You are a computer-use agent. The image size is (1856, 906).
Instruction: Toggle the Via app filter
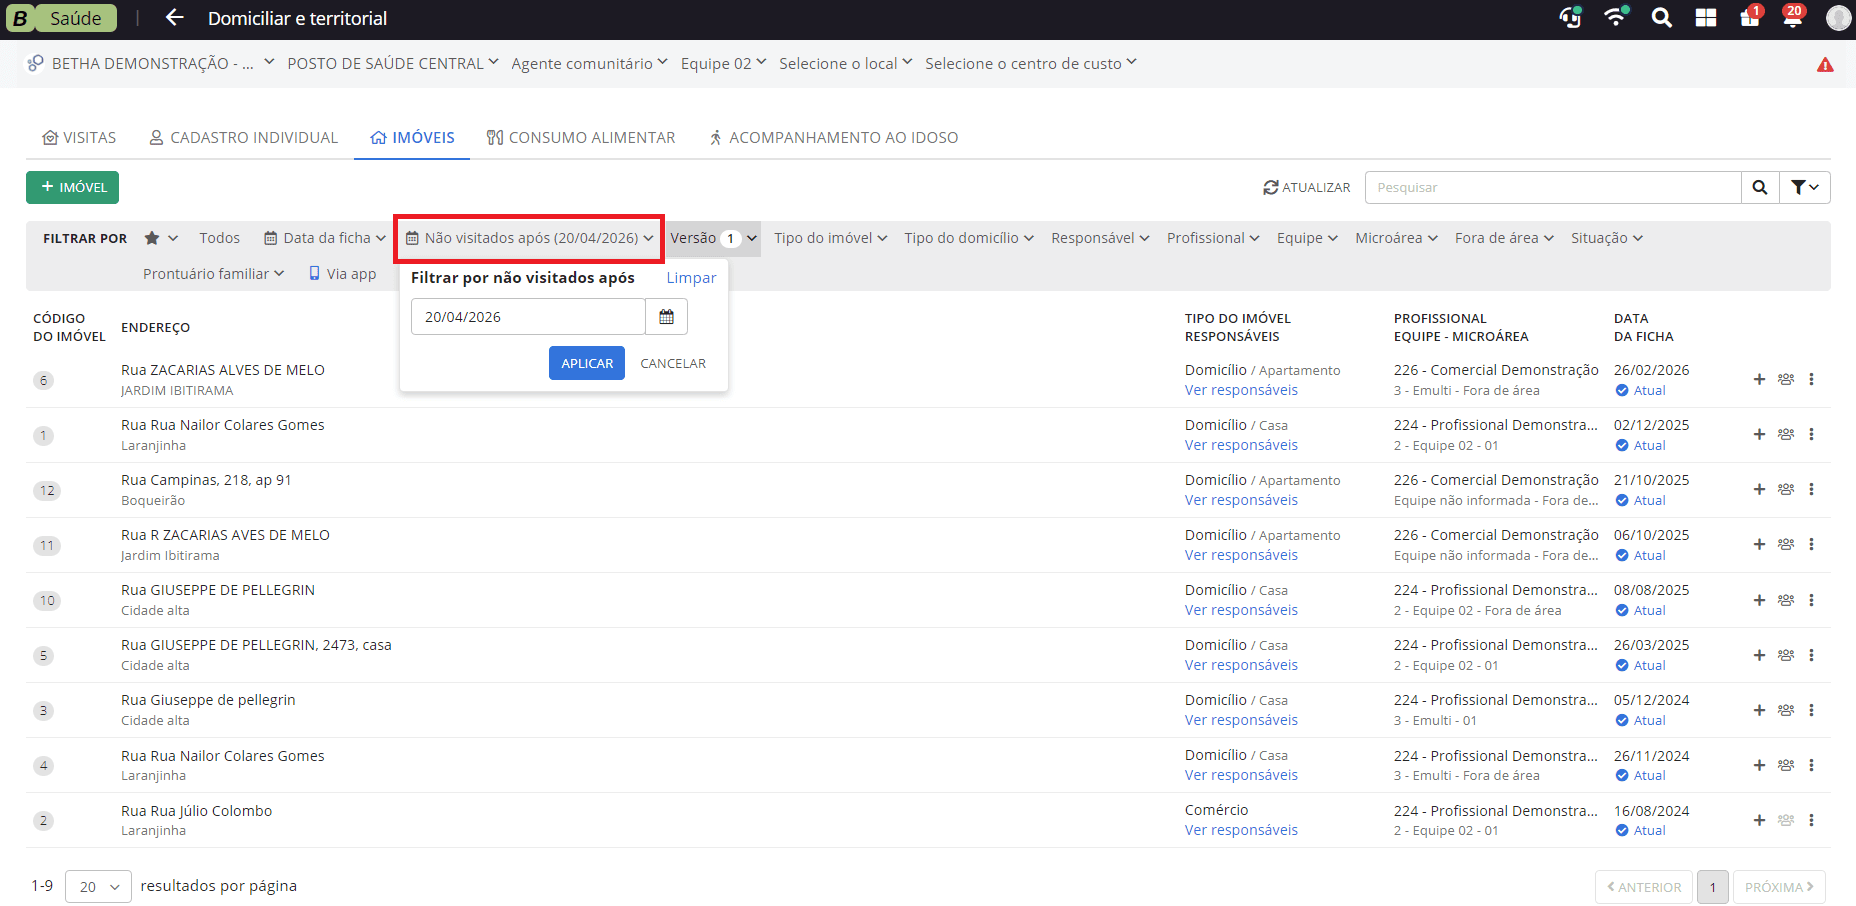(x=342, y=274)
